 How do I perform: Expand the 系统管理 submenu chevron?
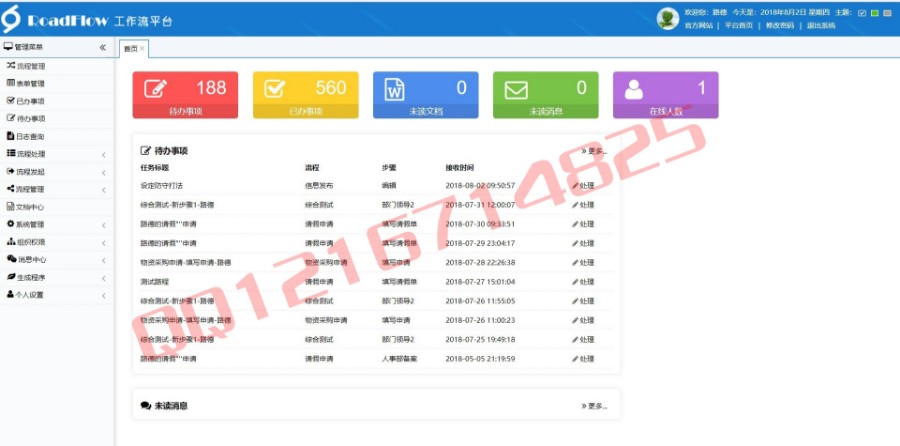104,226
